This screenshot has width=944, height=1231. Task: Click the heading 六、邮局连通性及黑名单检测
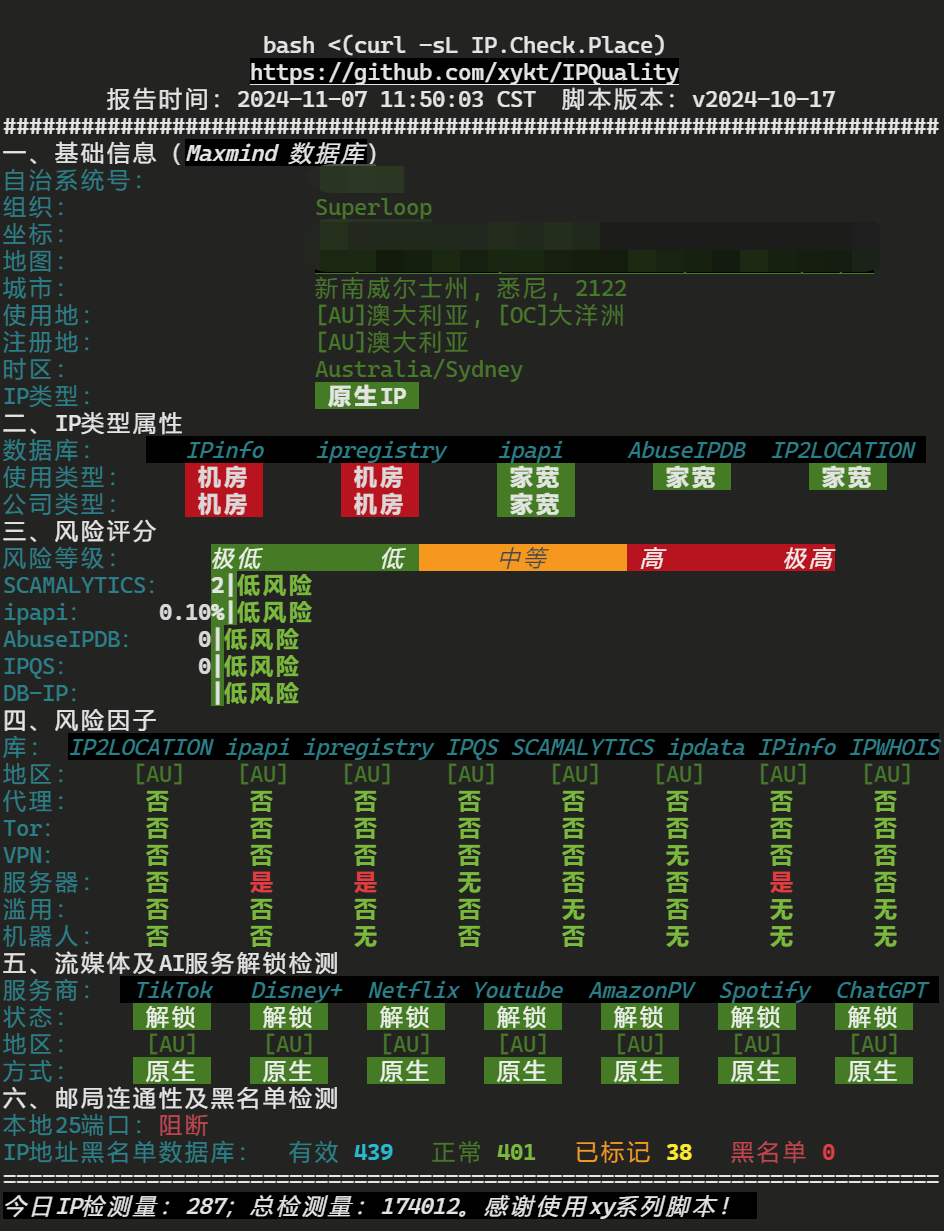point(171,1098)
